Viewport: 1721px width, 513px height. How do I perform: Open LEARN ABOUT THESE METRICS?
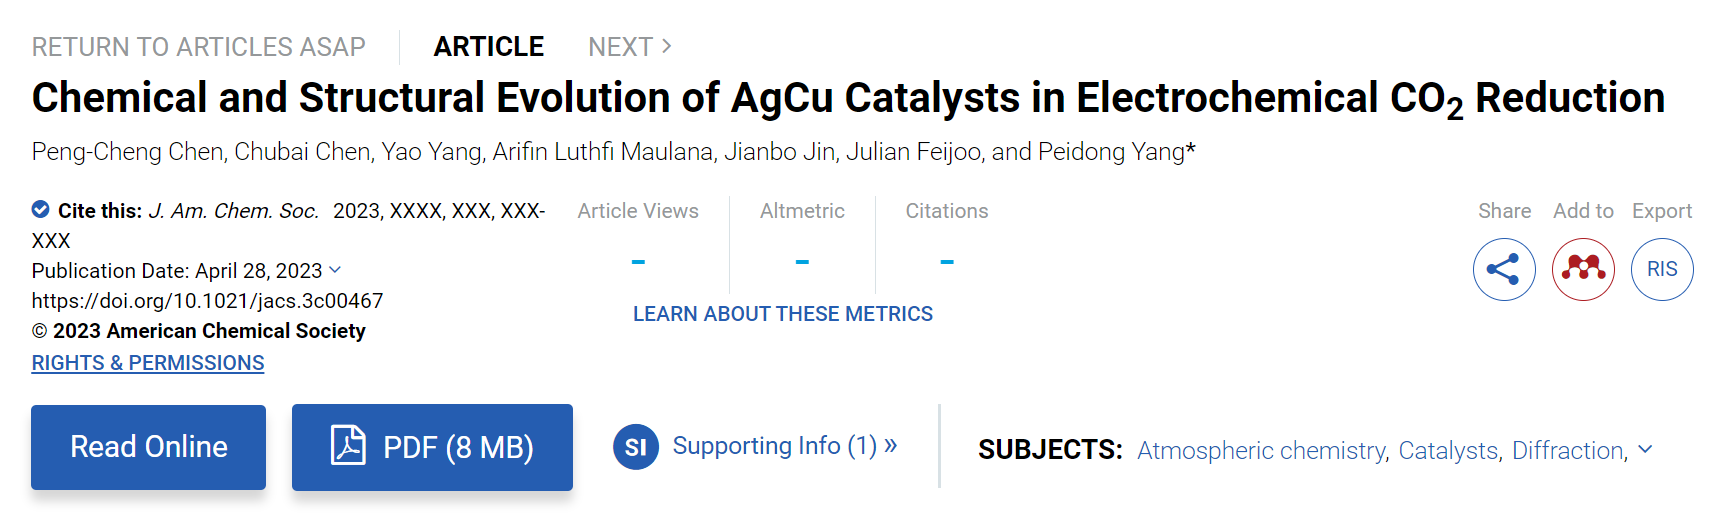pyautogui.click(x=783, y=314)
